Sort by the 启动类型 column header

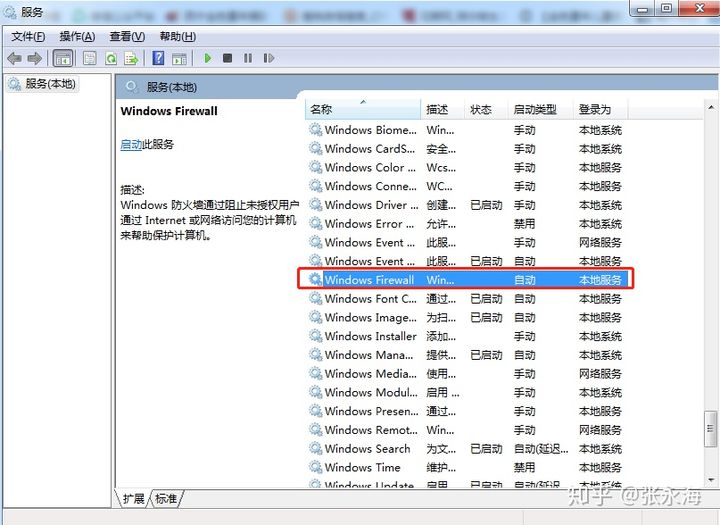535,109
